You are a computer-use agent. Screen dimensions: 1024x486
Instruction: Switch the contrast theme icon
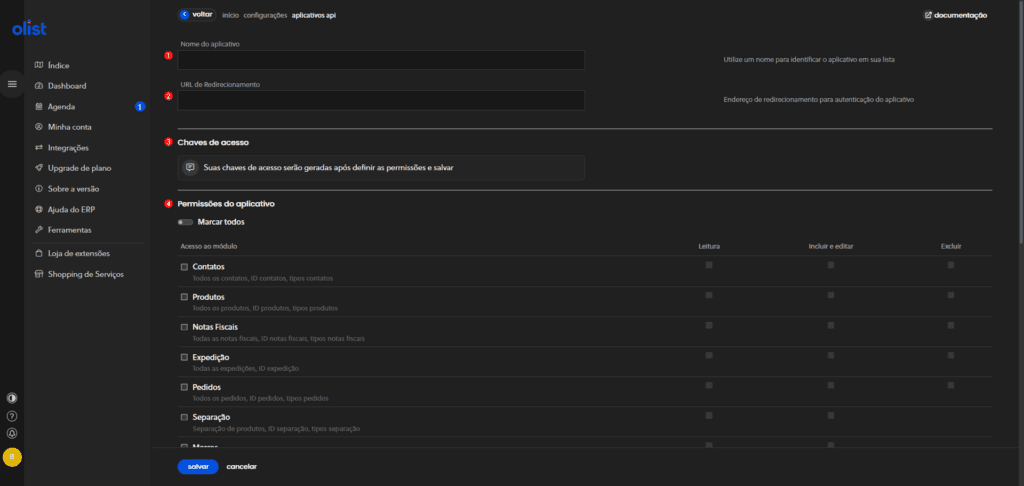(x=12, y=397)
